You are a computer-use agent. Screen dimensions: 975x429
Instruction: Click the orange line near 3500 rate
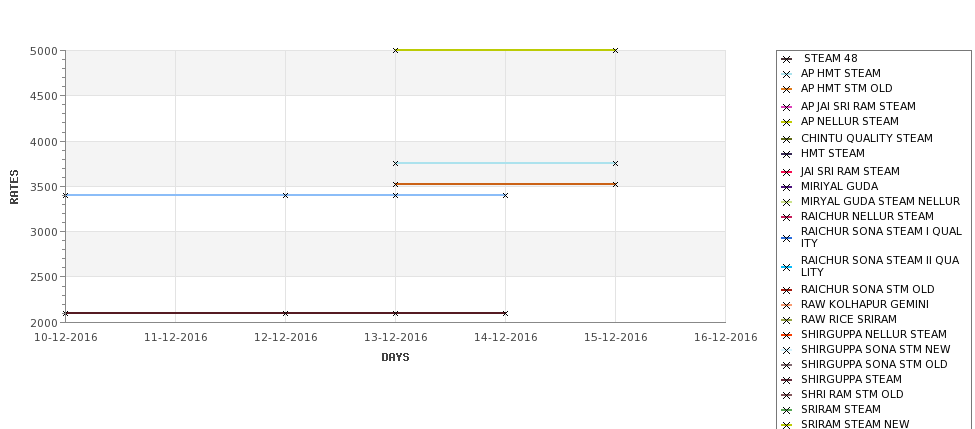(x=506, y=184)
